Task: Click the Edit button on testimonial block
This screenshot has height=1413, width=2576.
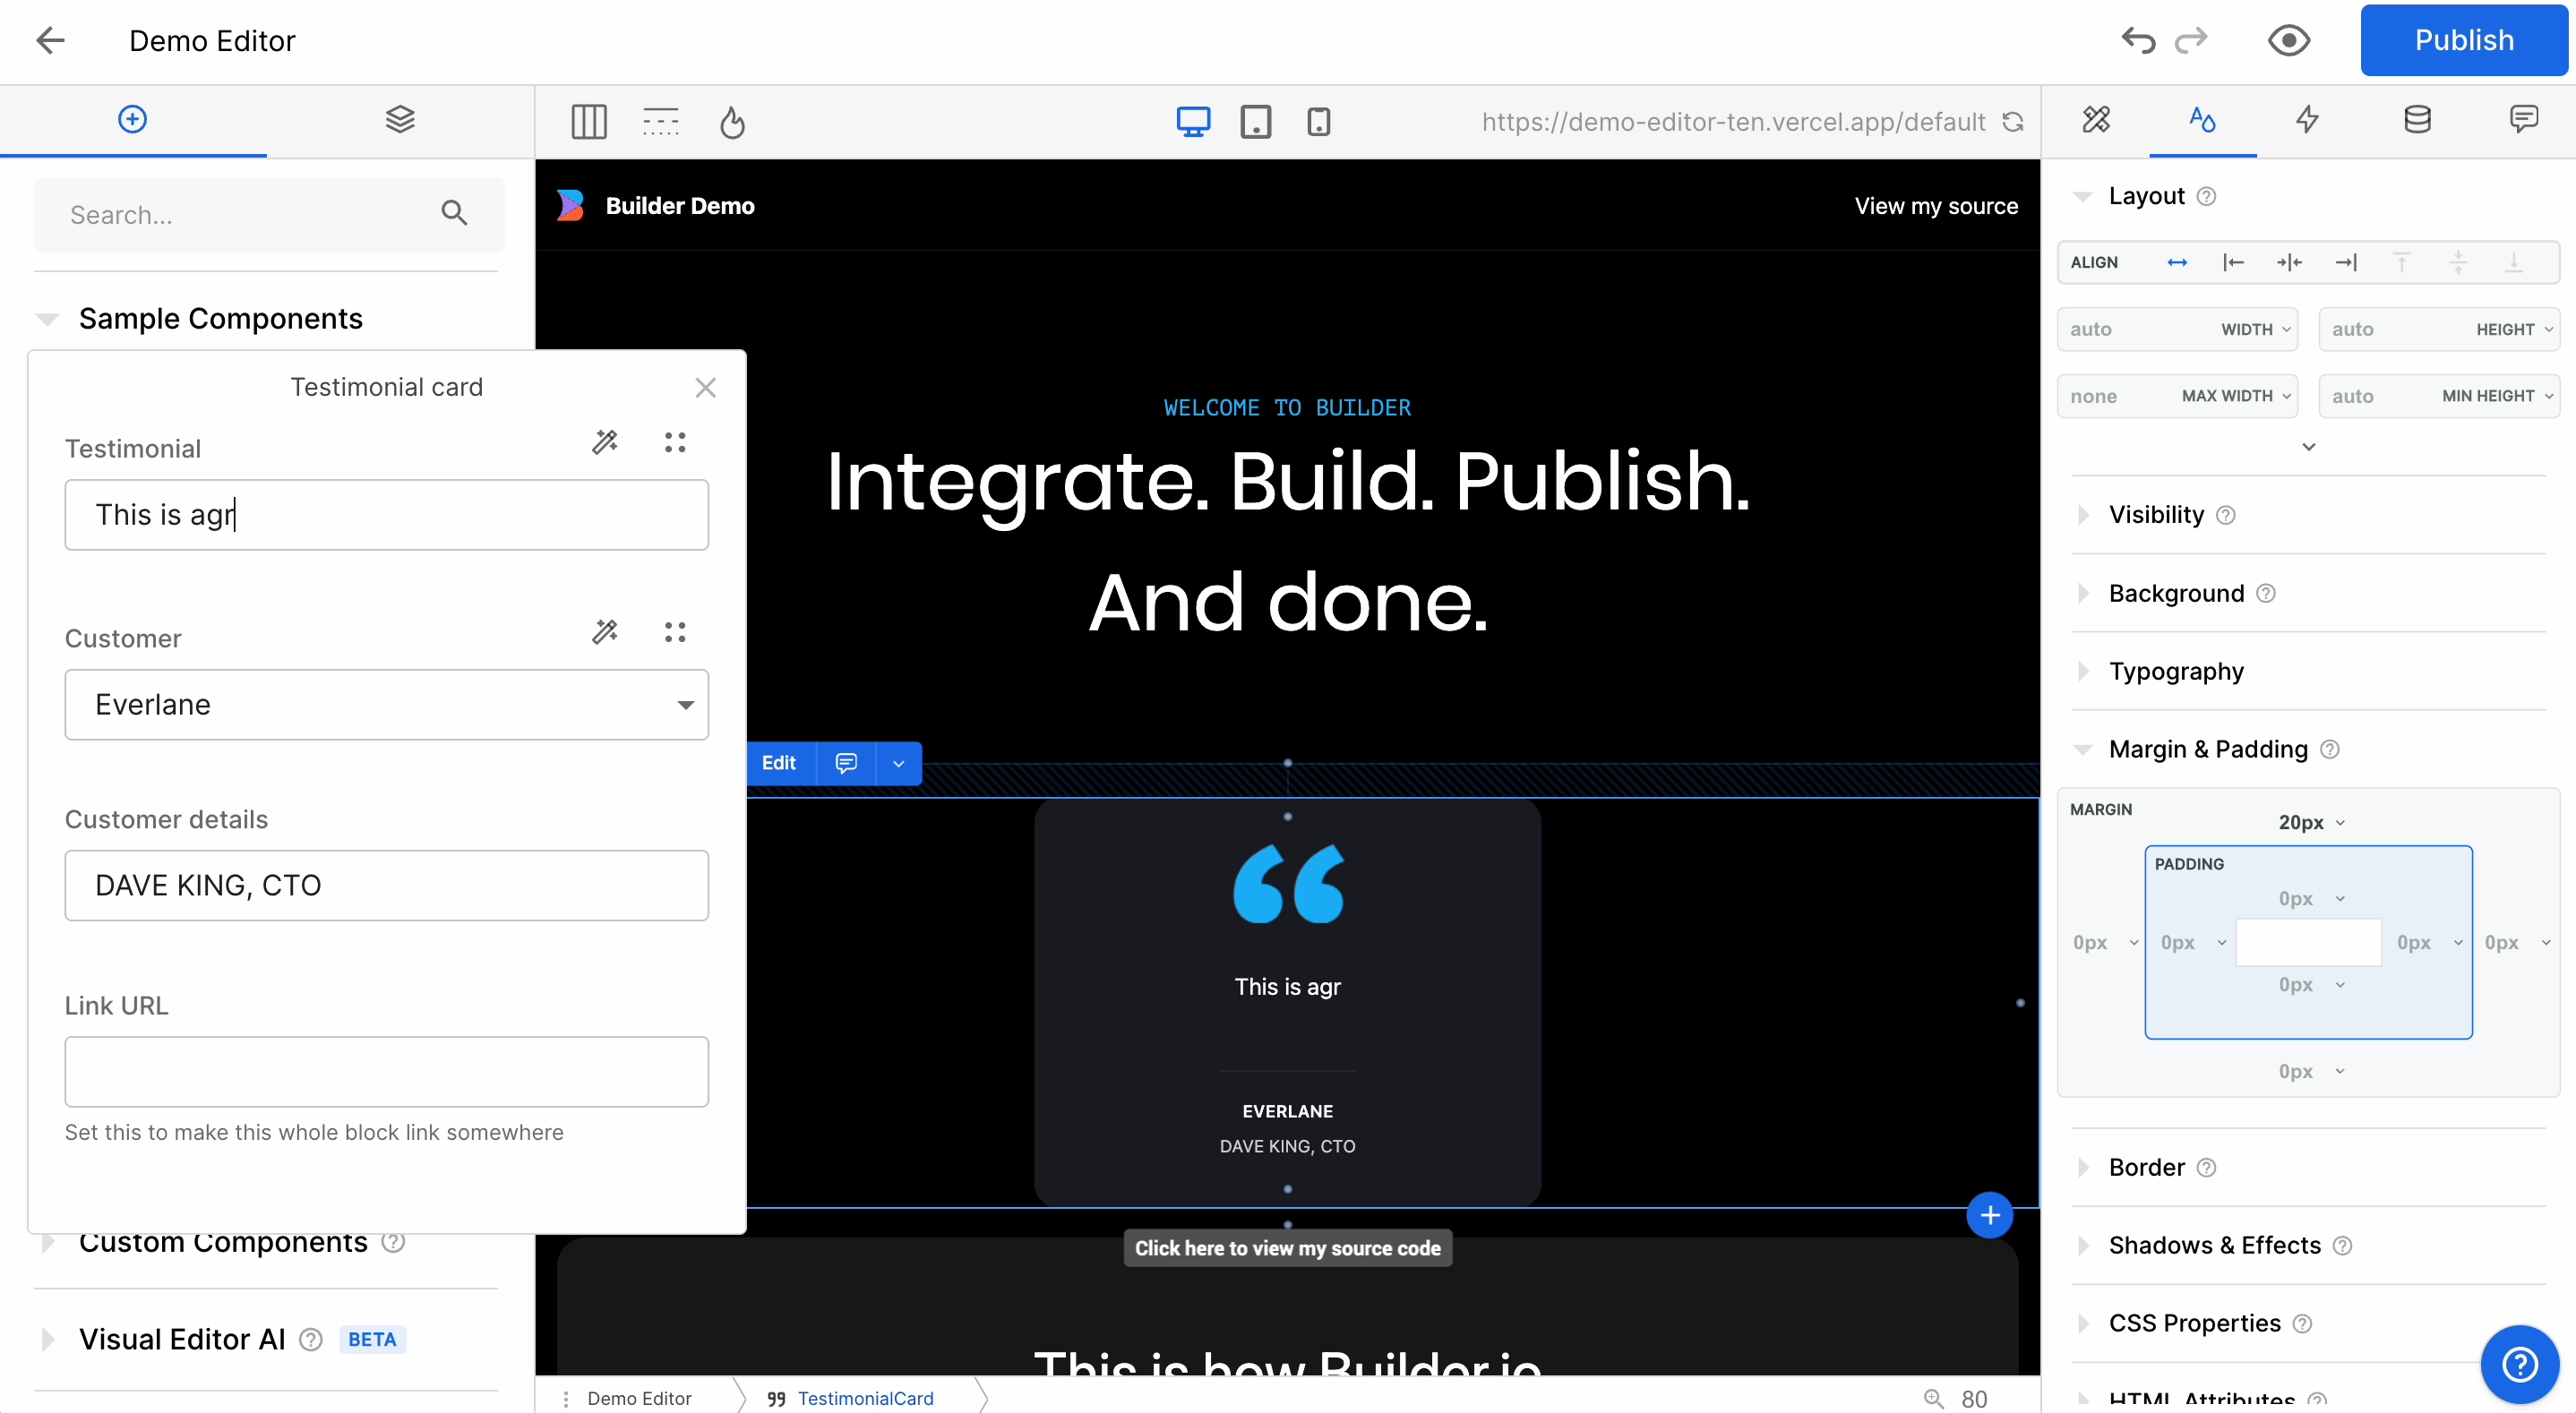Action: (x=779, y=763)
